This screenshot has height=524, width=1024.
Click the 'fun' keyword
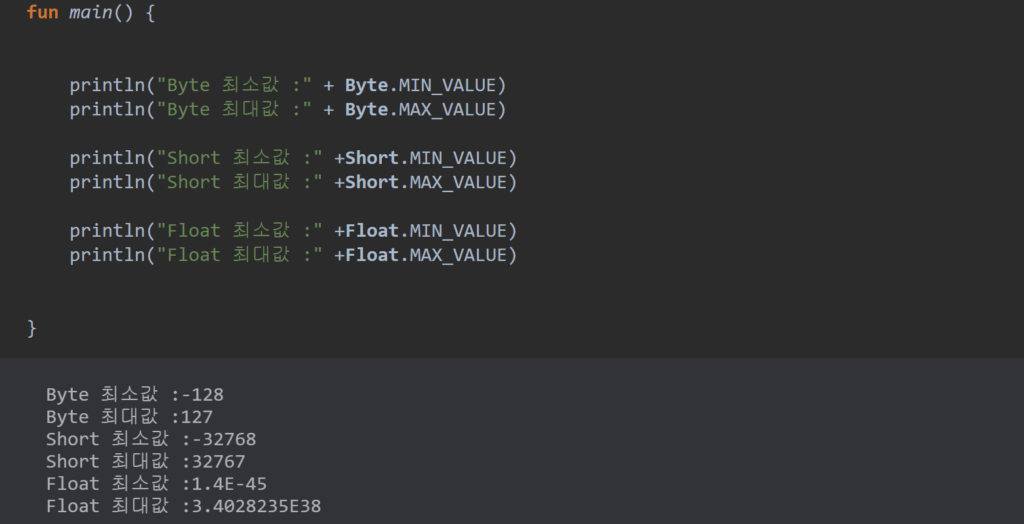tap(42, 14)
